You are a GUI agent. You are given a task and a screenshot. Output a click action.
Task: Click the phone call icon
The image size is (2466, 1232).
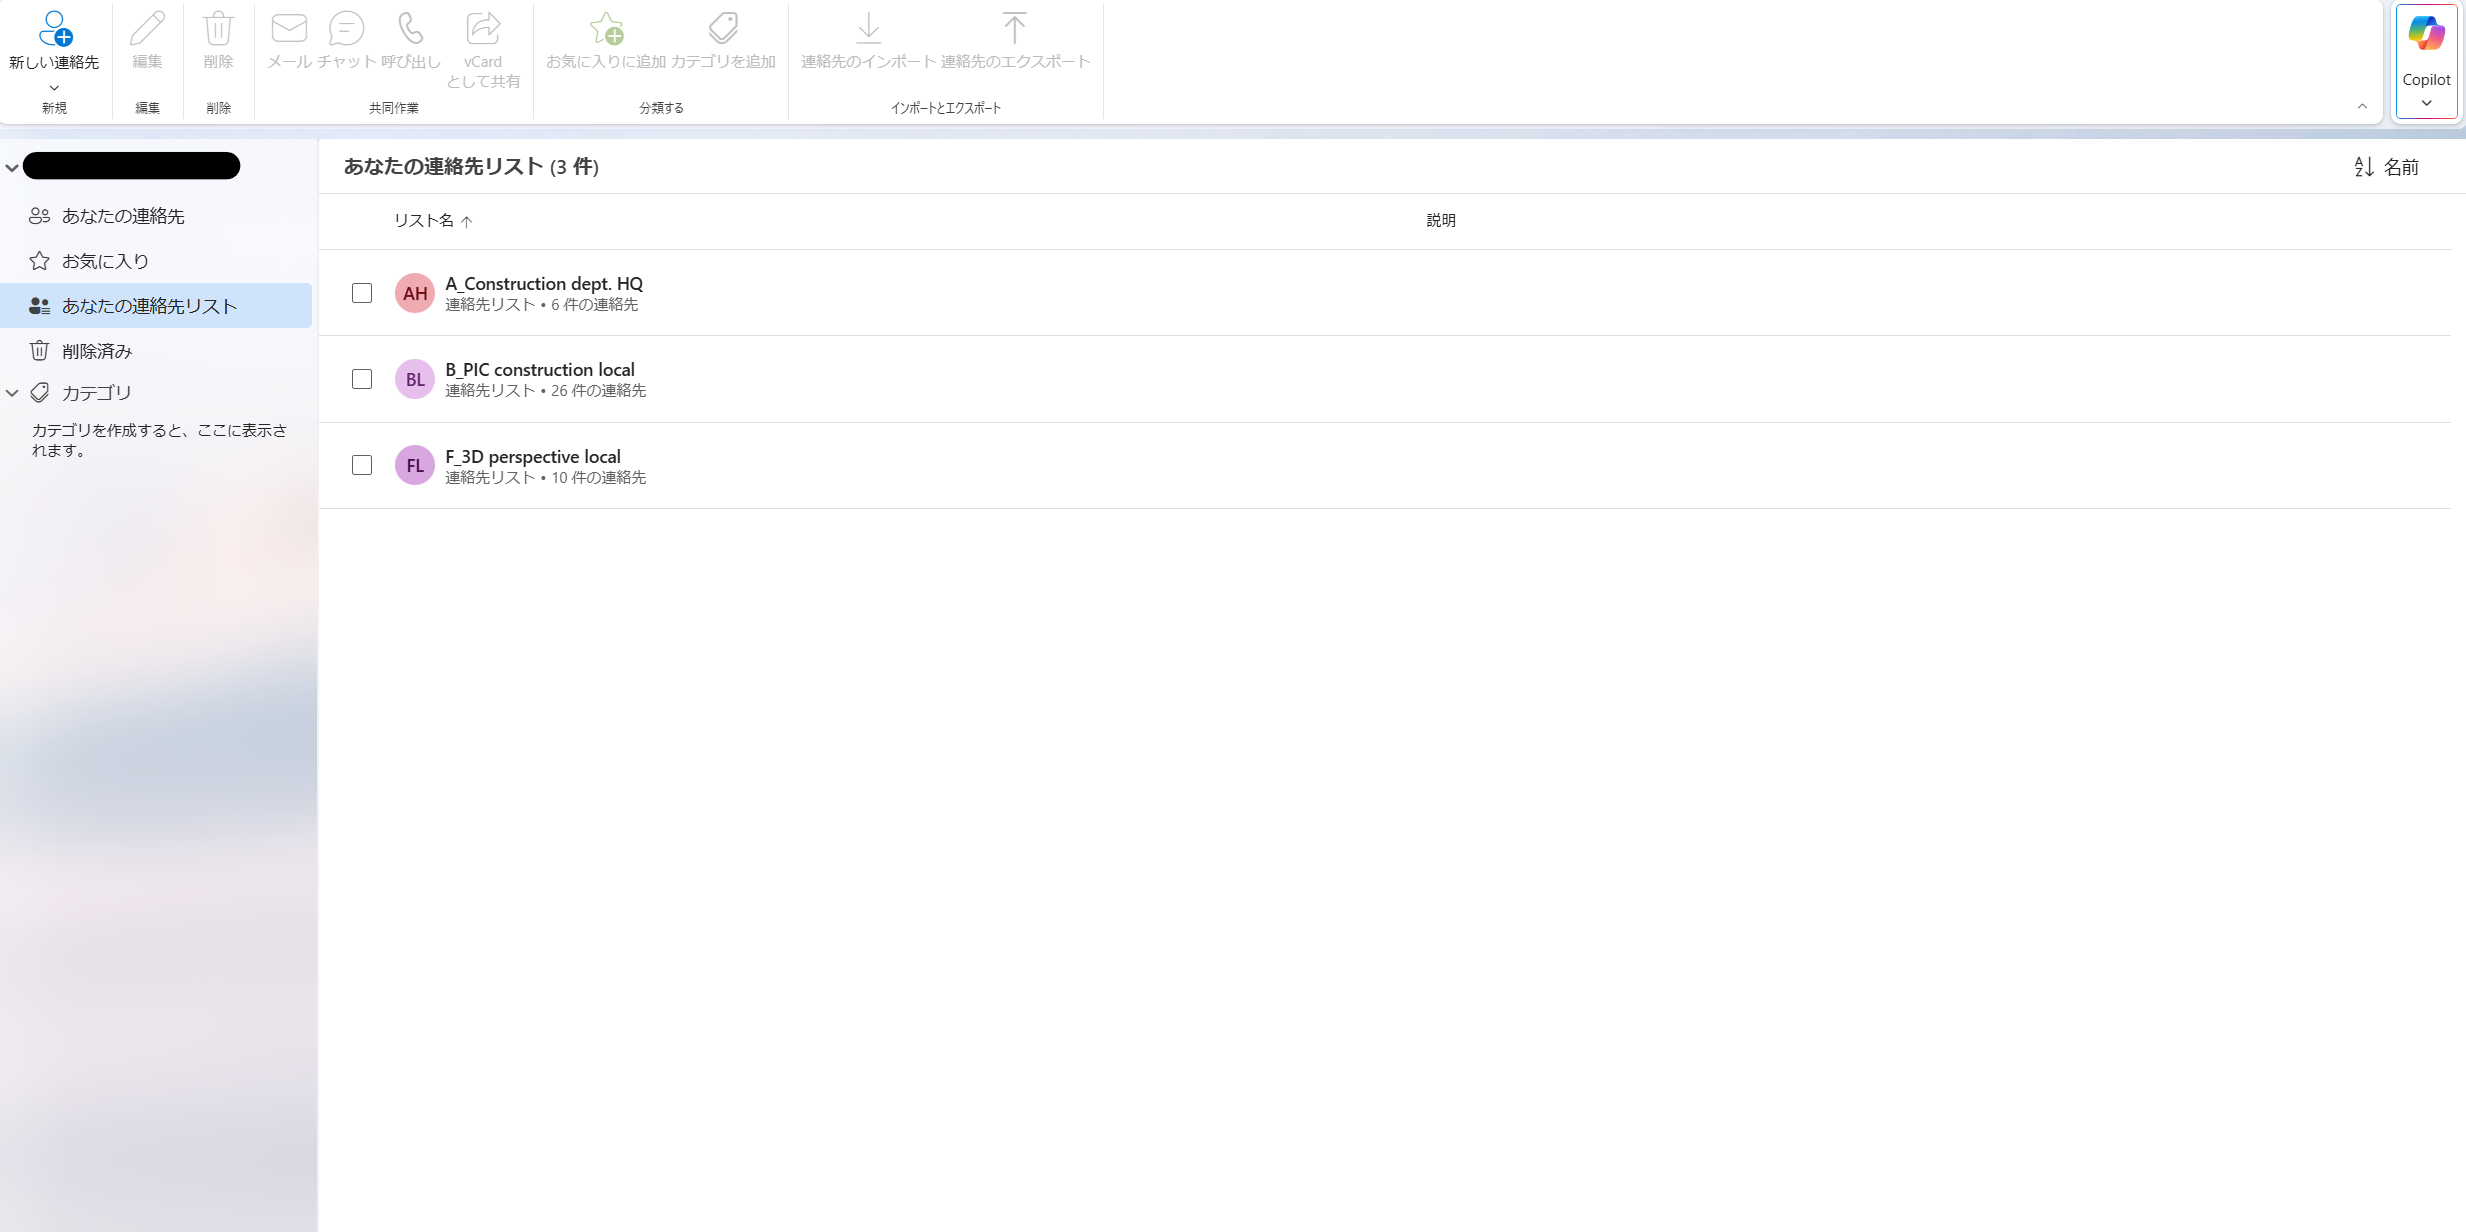411,28
